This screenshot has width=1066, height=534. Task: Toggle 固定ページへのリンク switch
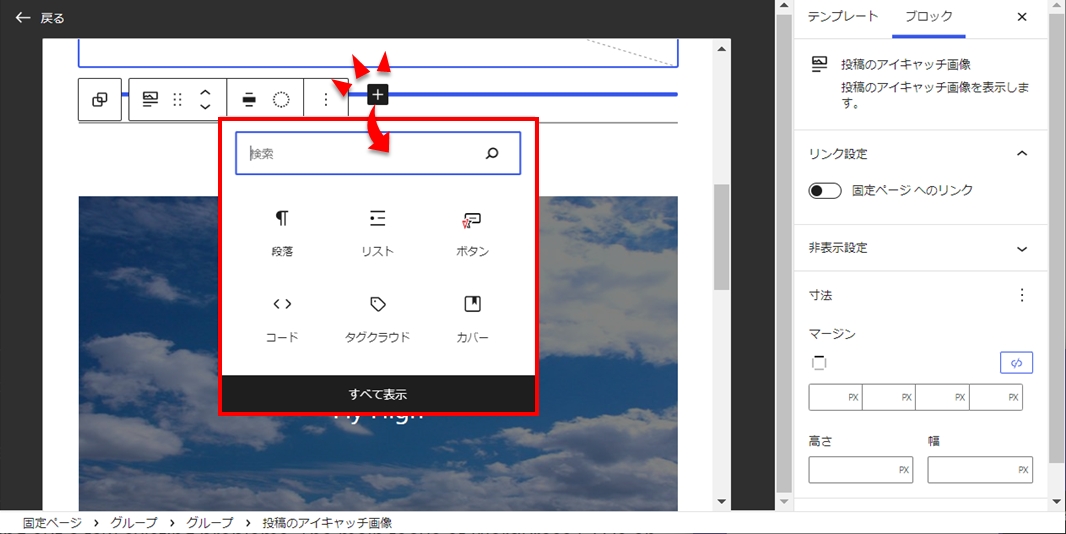[825, 191]
